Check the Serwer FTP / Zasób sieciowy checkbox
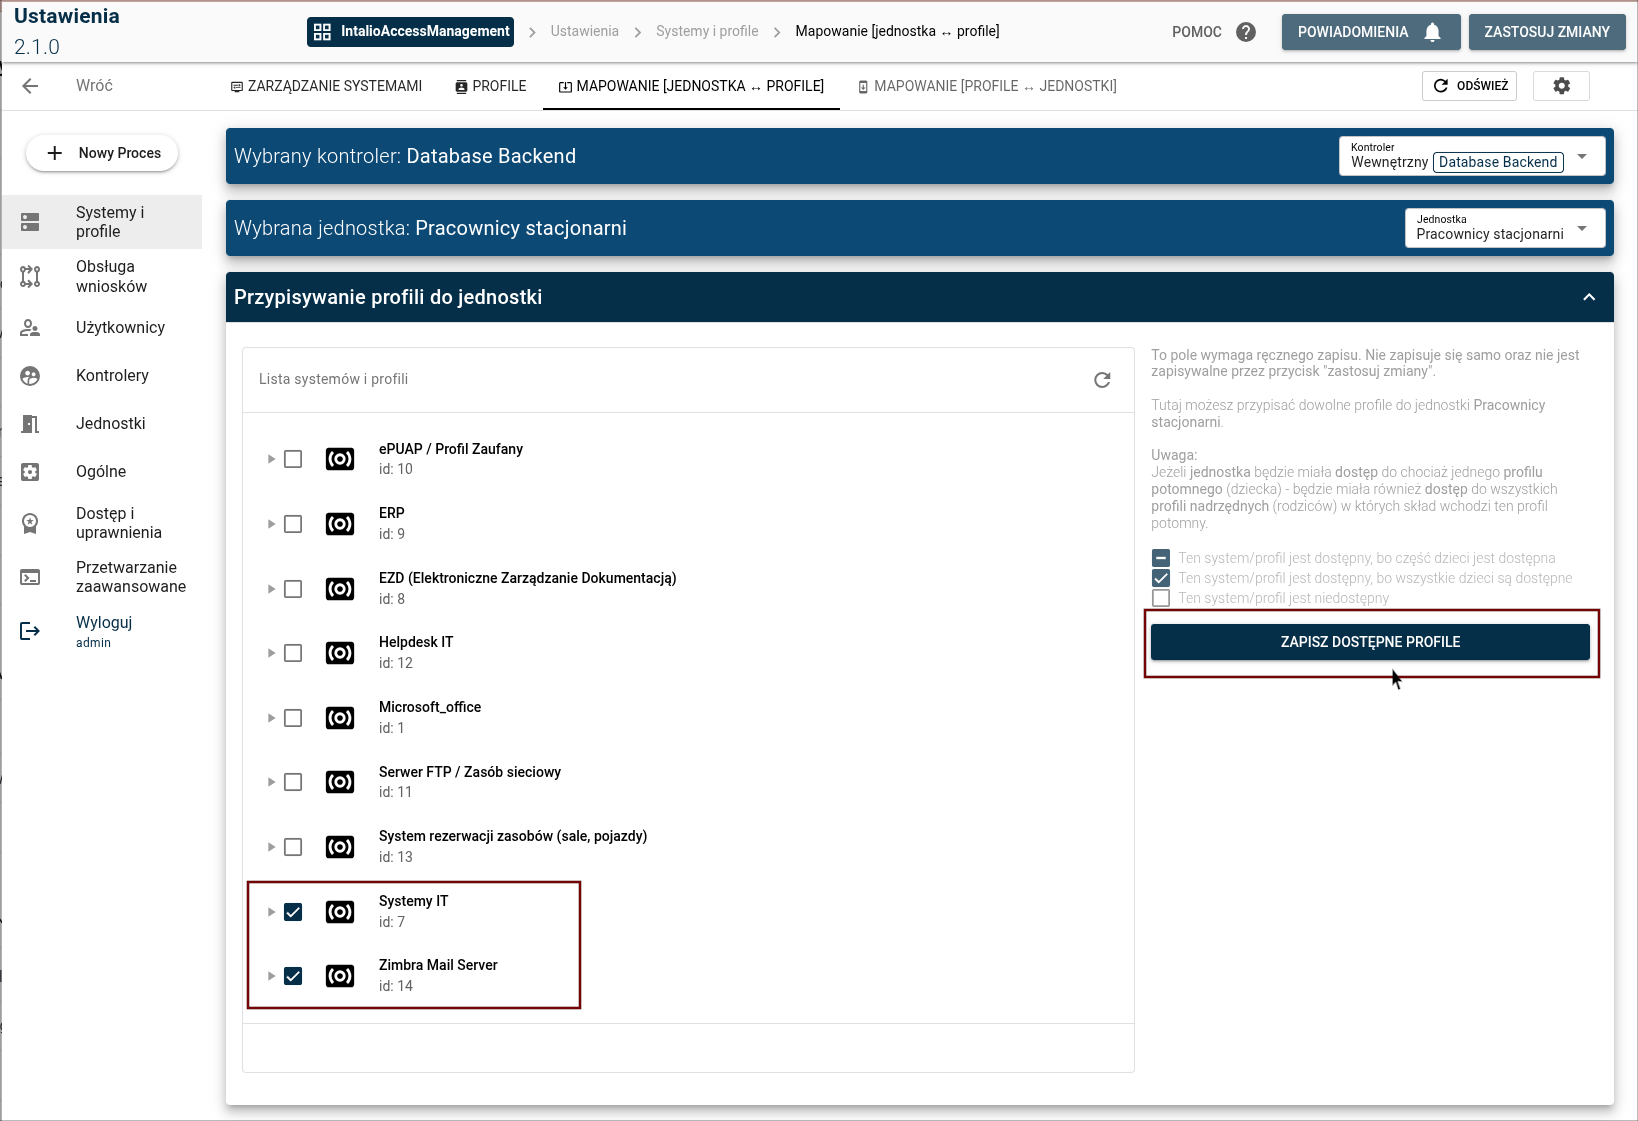This screenshot has height=1121, width=1638. pos(293,782)
